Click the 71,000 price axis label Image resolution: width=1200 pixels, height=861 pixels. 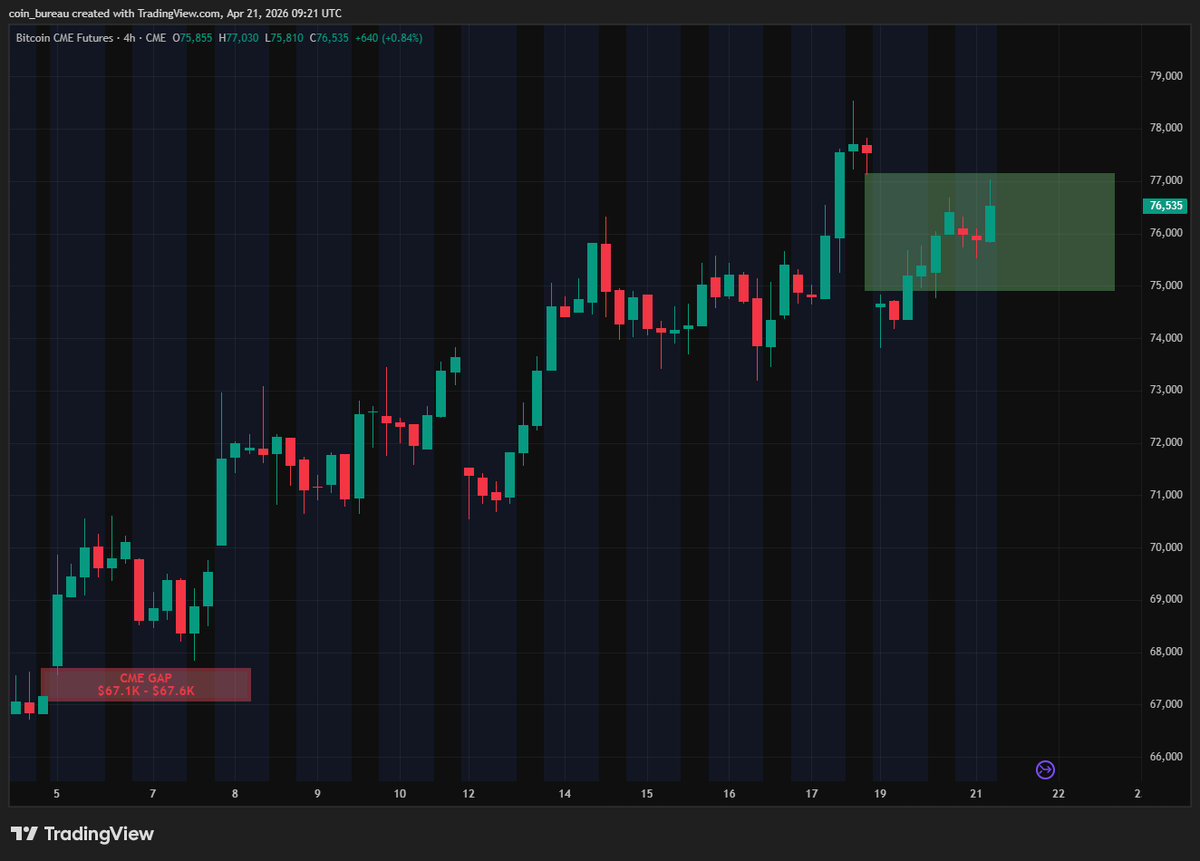tap(1167, 495)
